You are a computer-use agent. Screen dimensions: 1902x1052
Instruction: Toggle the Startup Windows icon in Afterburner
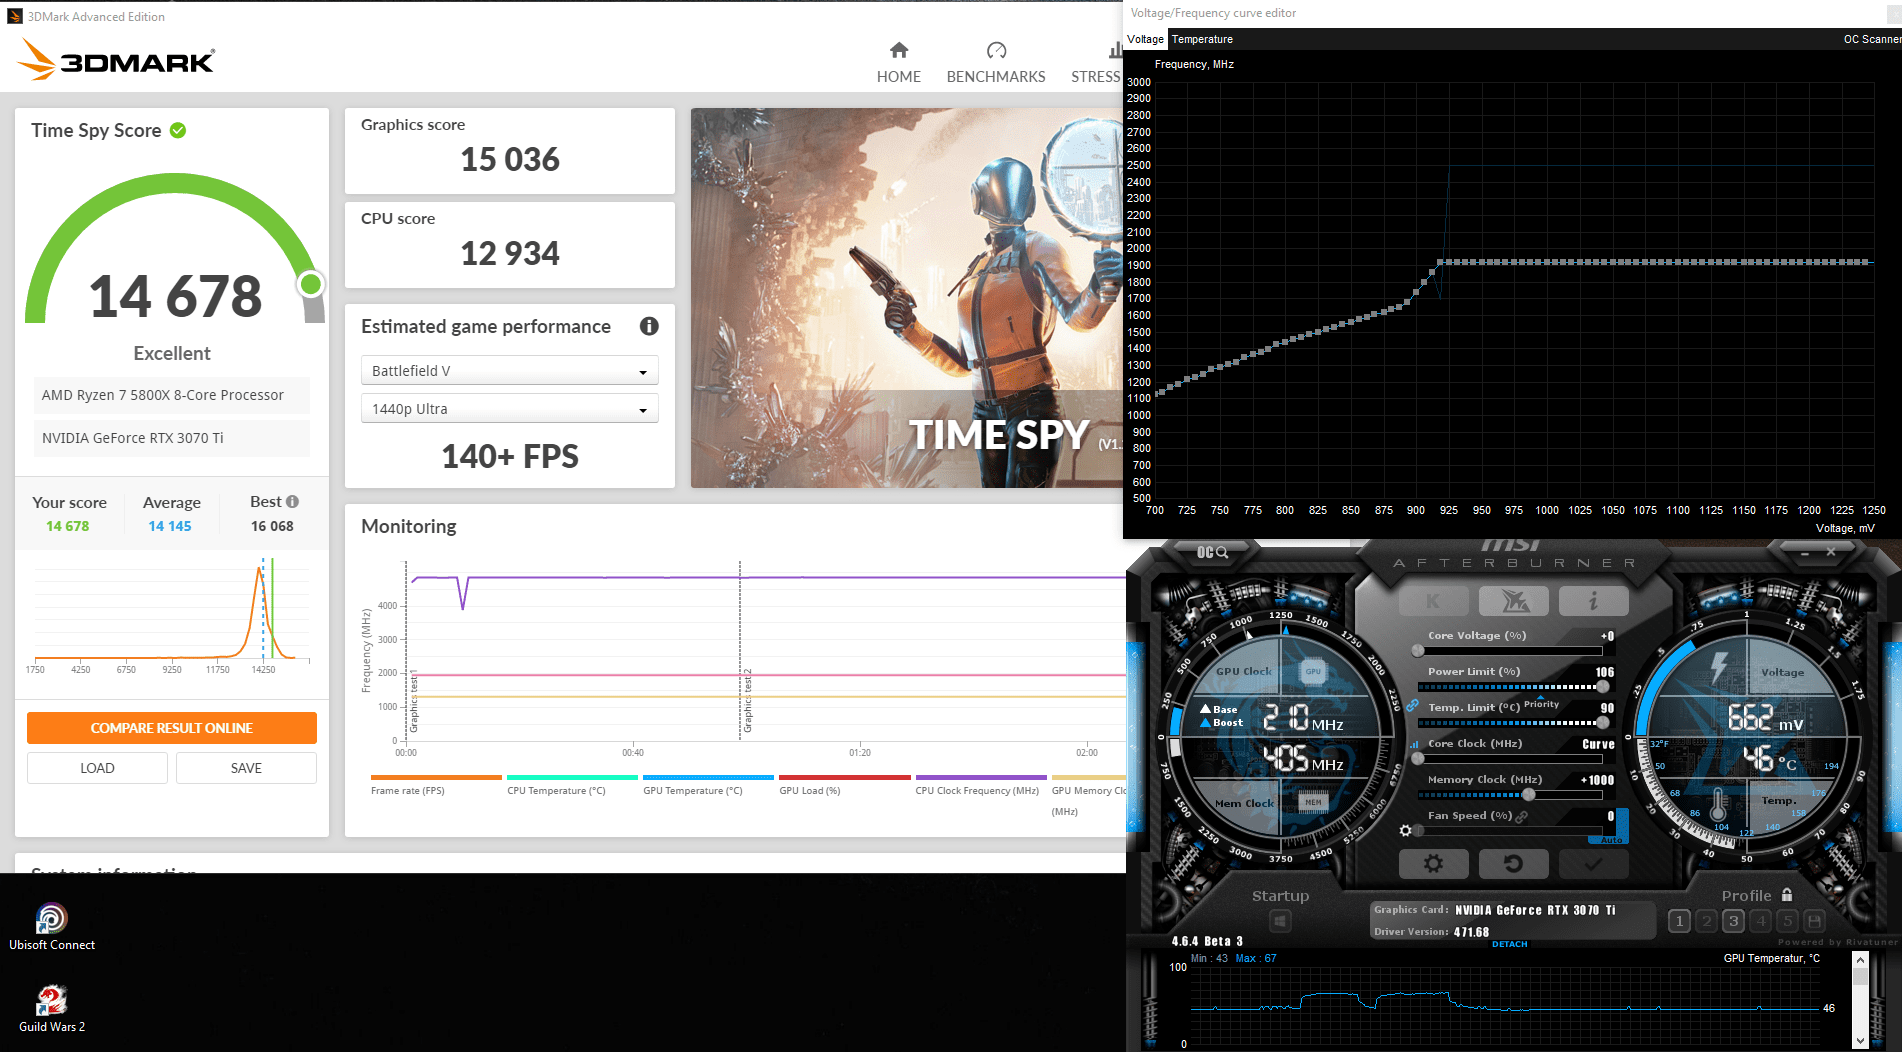click(x=1280, y=921)
